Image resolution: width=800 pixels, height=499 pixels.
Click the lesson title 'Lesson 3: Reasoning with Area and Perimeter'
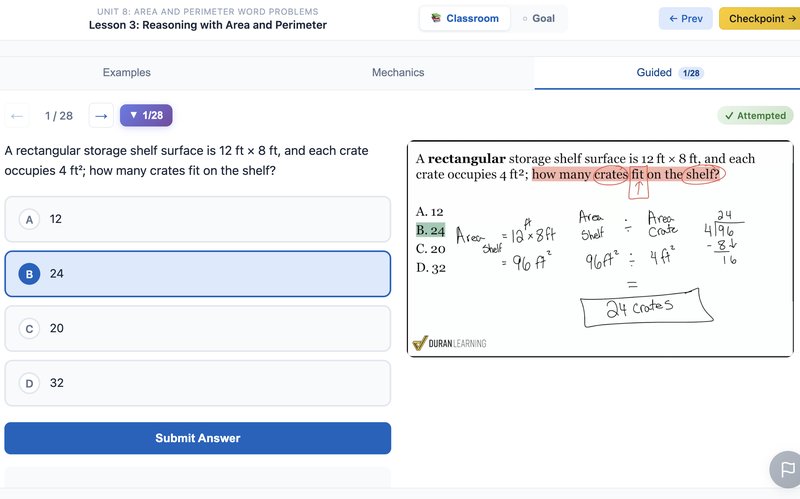[208, 25]
